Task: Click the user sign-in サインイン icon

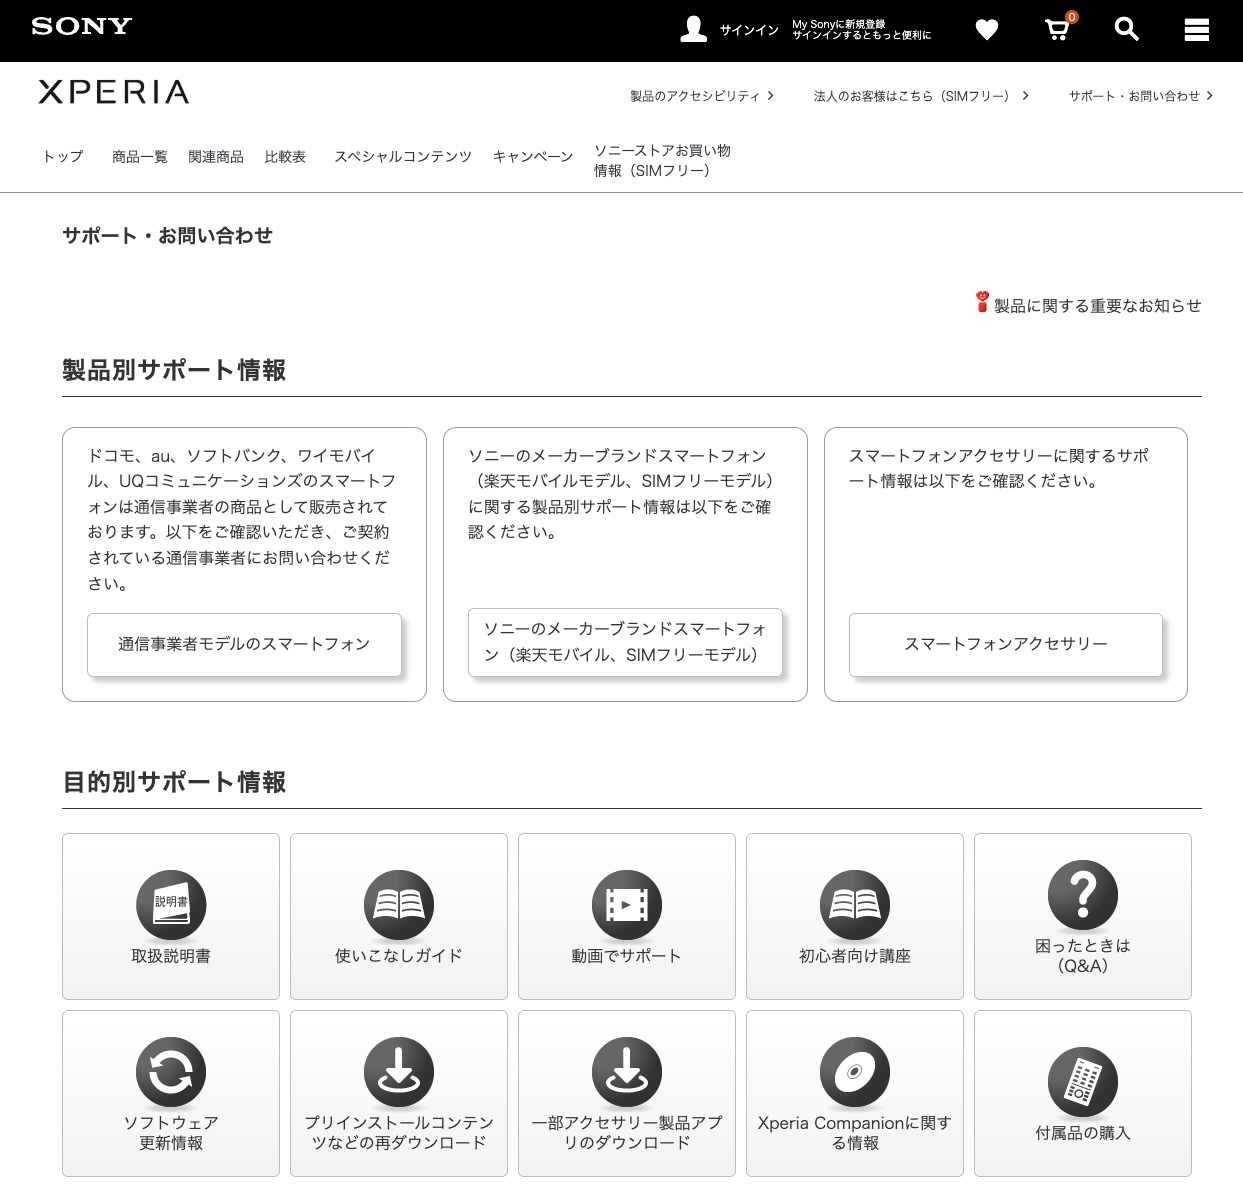Action: coord(694,29)
